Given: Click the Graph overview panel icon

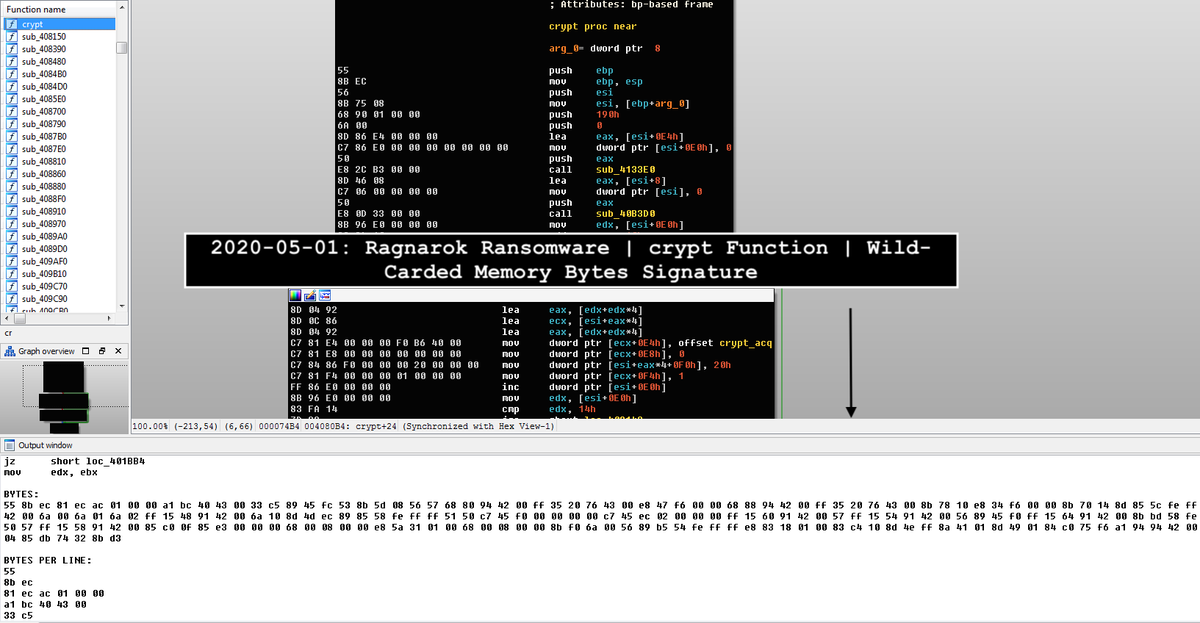Looking at the screenshot, I should point(9,351).
